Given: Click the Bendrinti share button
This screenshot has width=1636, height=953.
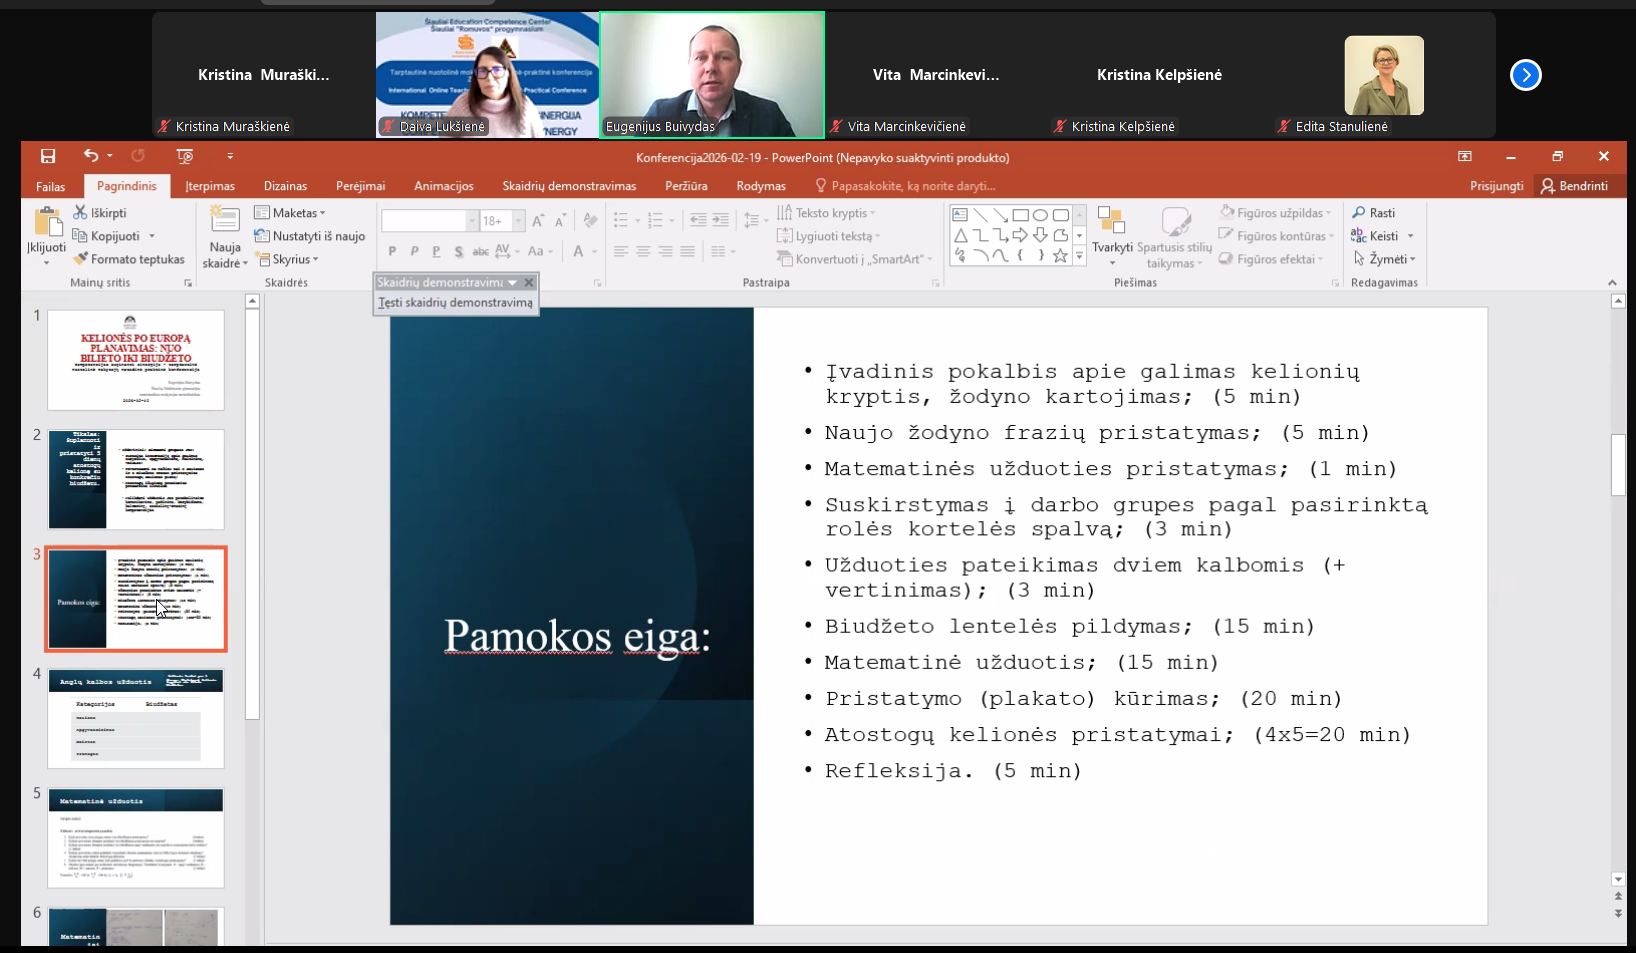Looking at the screenshot, I should 1574,186.
